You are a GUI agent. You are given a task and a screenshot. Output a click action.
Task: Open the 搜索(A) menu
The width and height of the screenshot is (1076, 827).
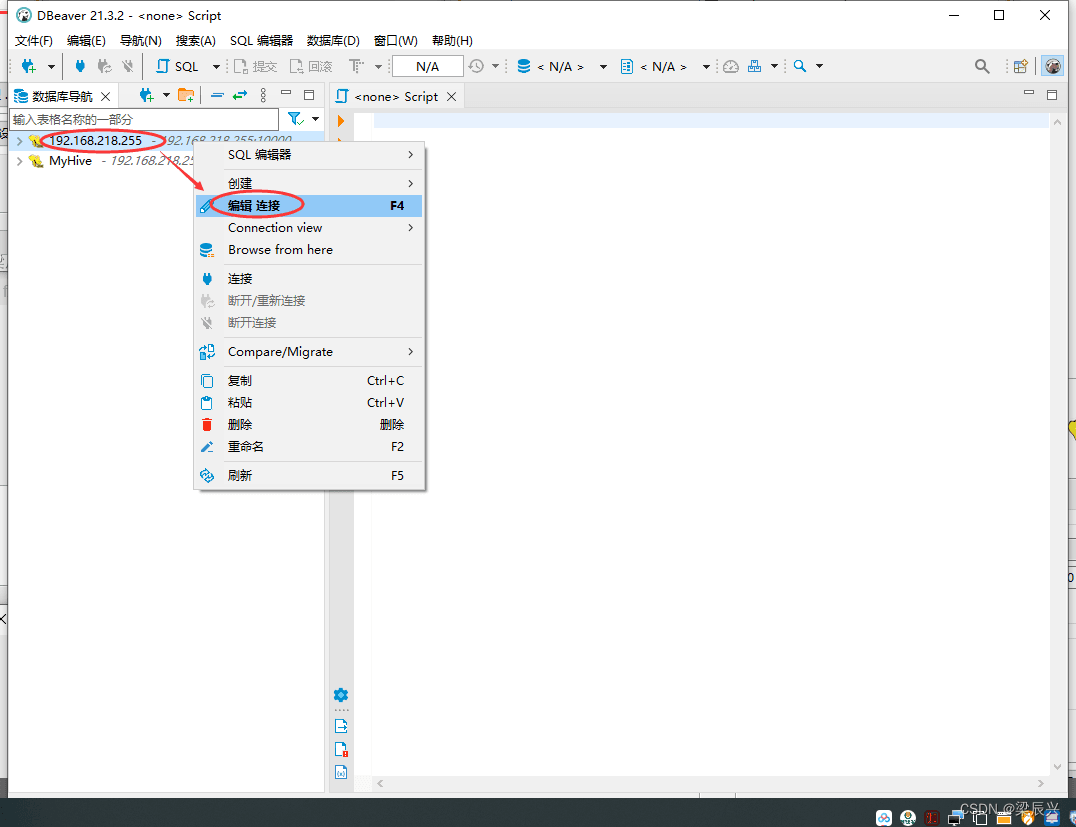pos(196,40)
